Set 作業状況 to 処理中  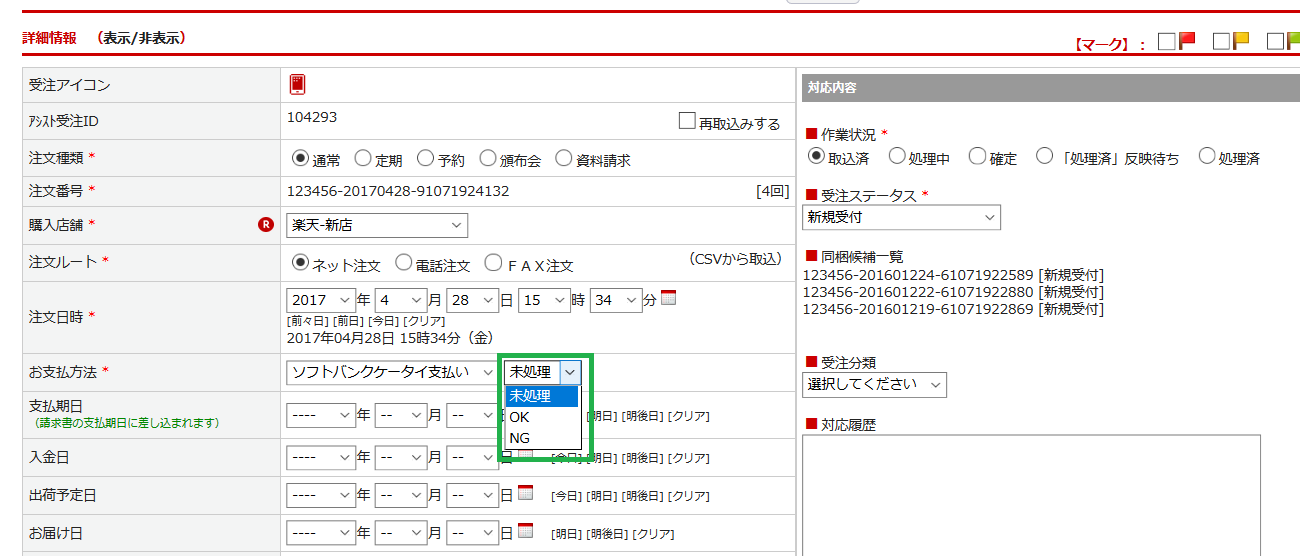pos(897,156)
